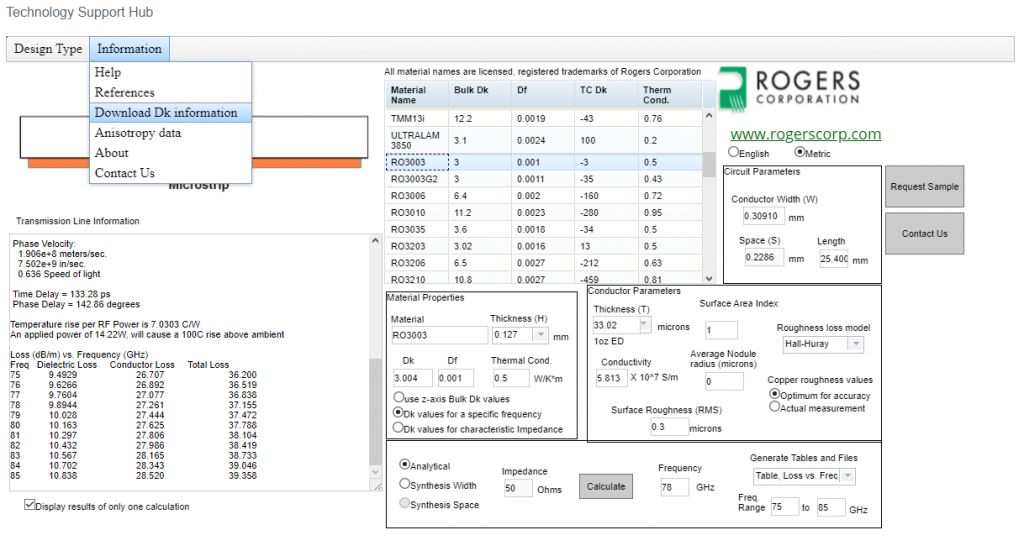Select Synthesis Space mode

coord(405,503)
